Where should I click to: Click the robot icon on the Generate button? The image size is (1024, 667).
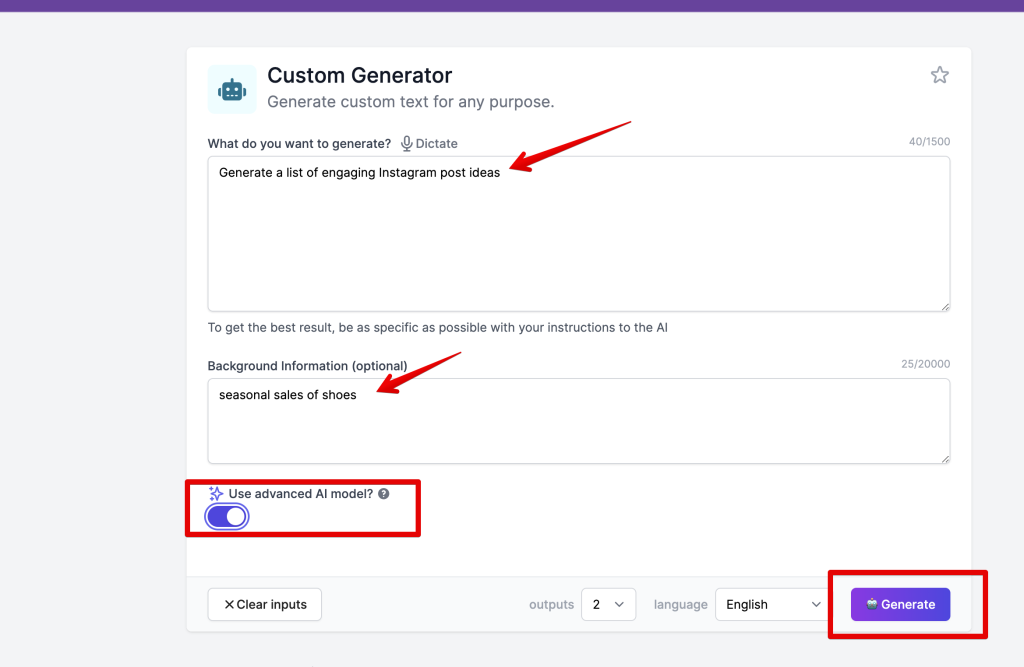[x=872, y=604]
